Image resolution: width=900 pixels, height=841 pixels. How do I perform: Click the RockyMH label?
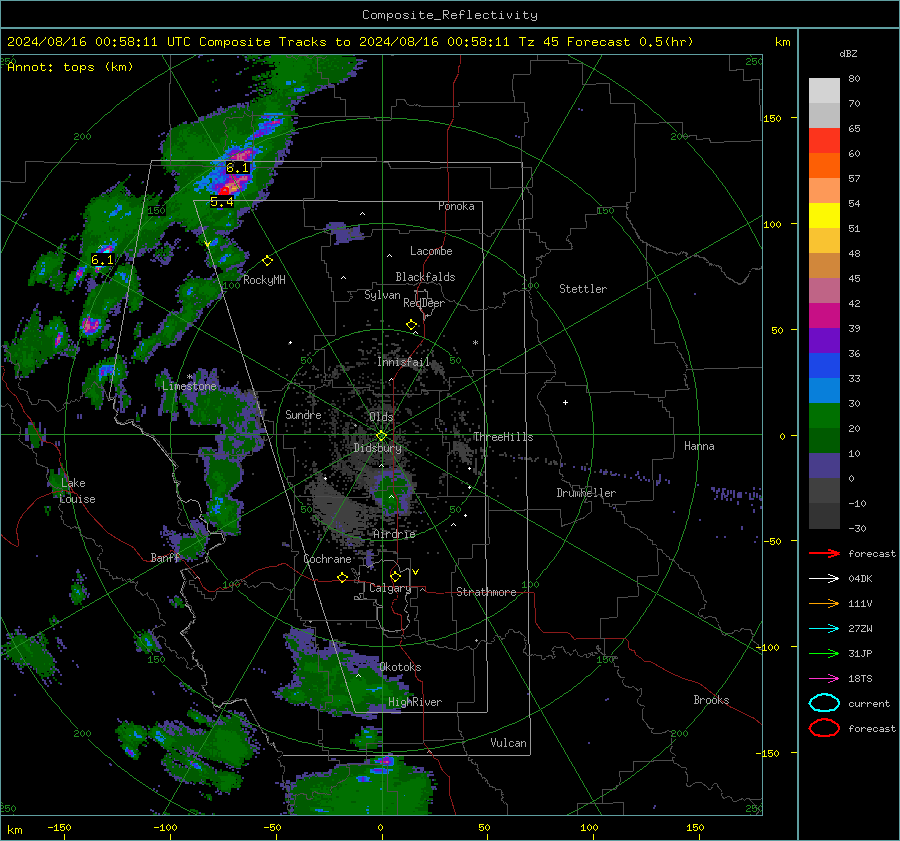[x=264, y=280]
